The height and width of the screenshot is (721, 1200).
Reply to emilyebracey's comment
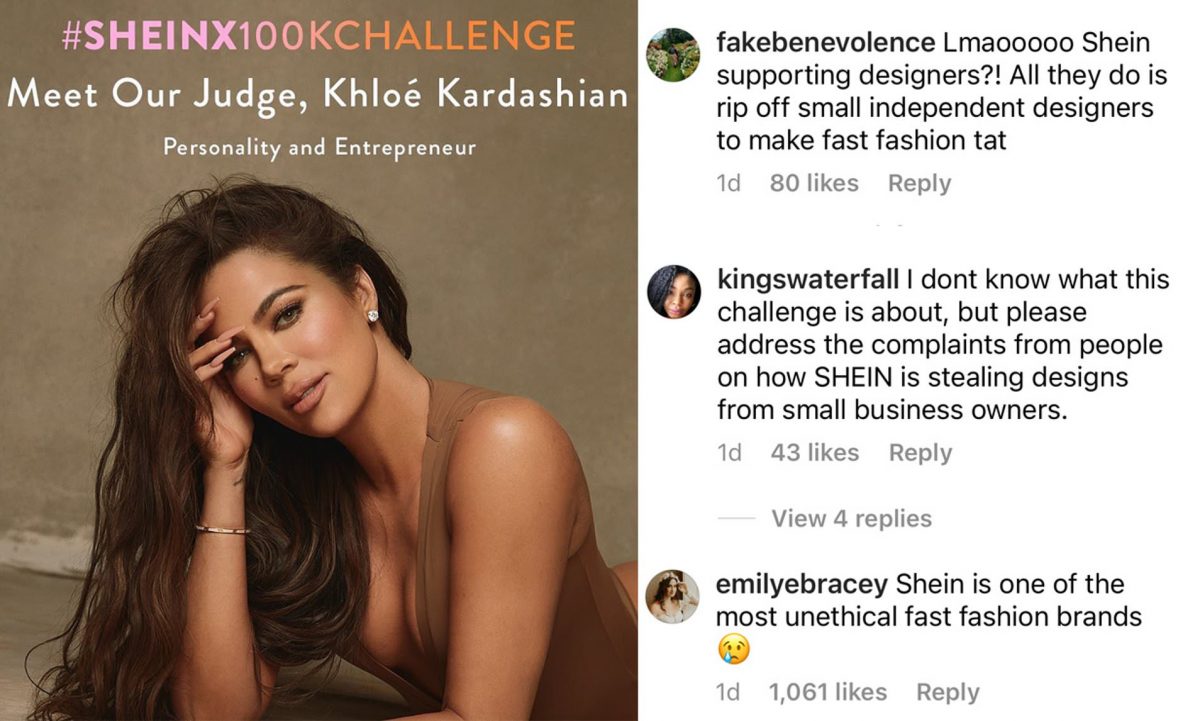pos(947,691)
